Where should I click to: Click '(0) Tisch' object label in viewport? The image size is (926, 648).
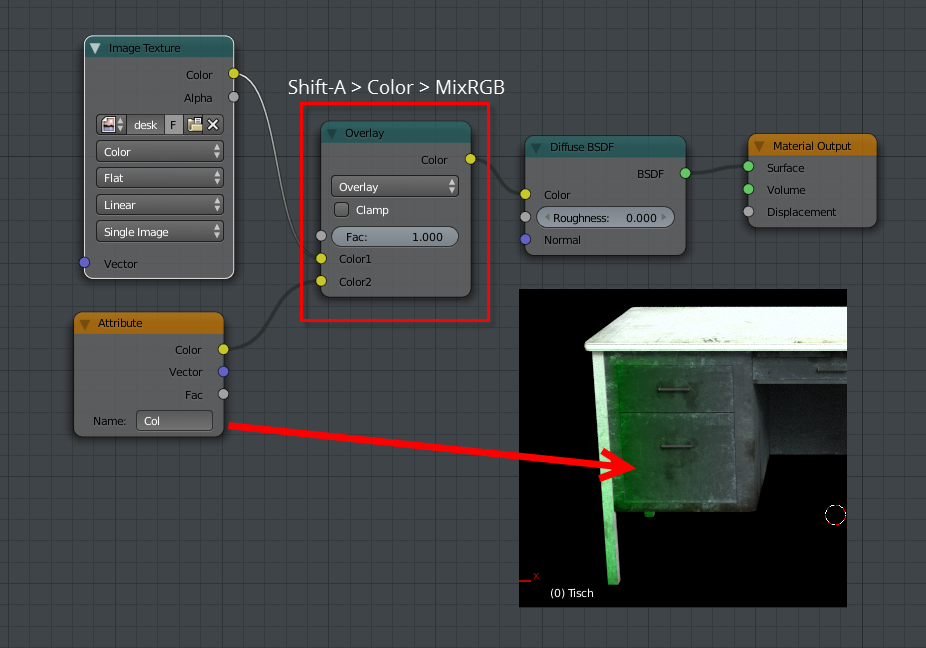(x=572, y=593)
